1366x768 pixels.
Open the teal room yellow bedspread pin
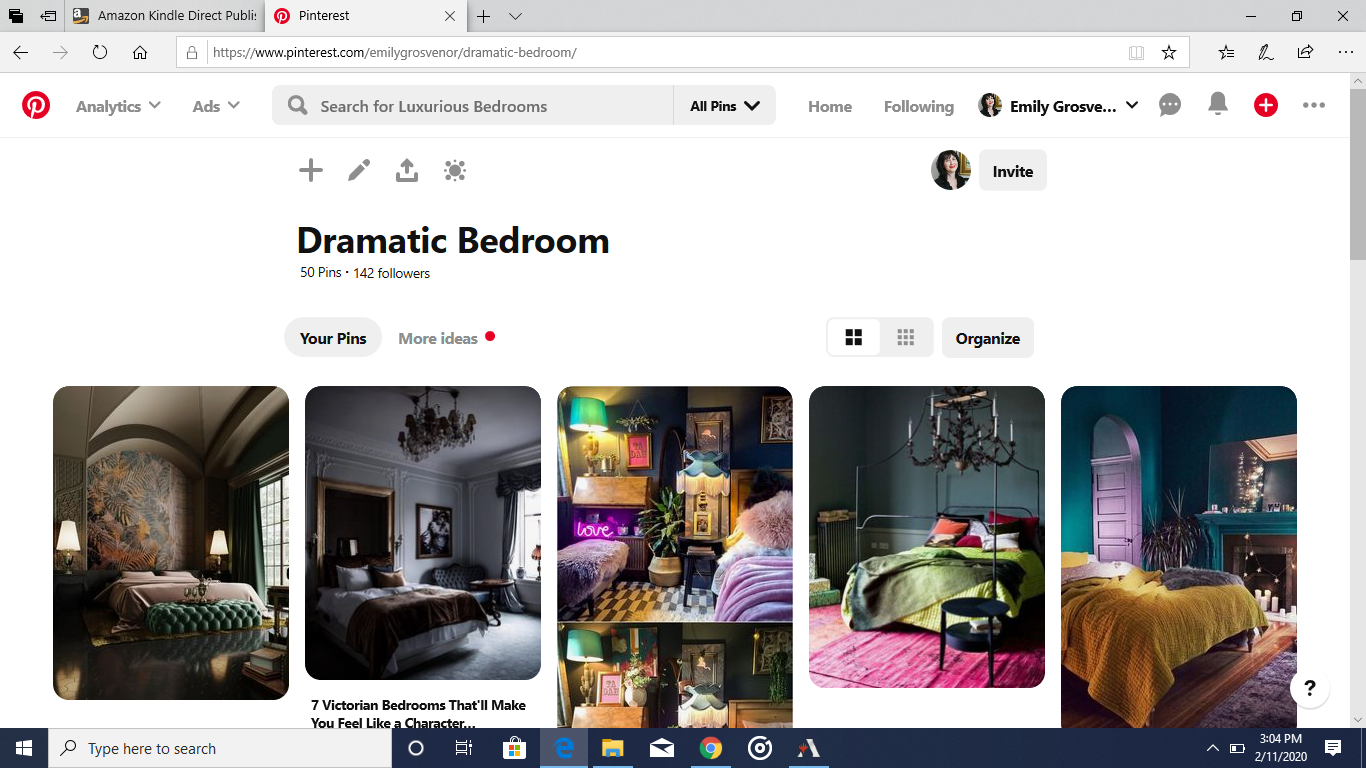1179,557
